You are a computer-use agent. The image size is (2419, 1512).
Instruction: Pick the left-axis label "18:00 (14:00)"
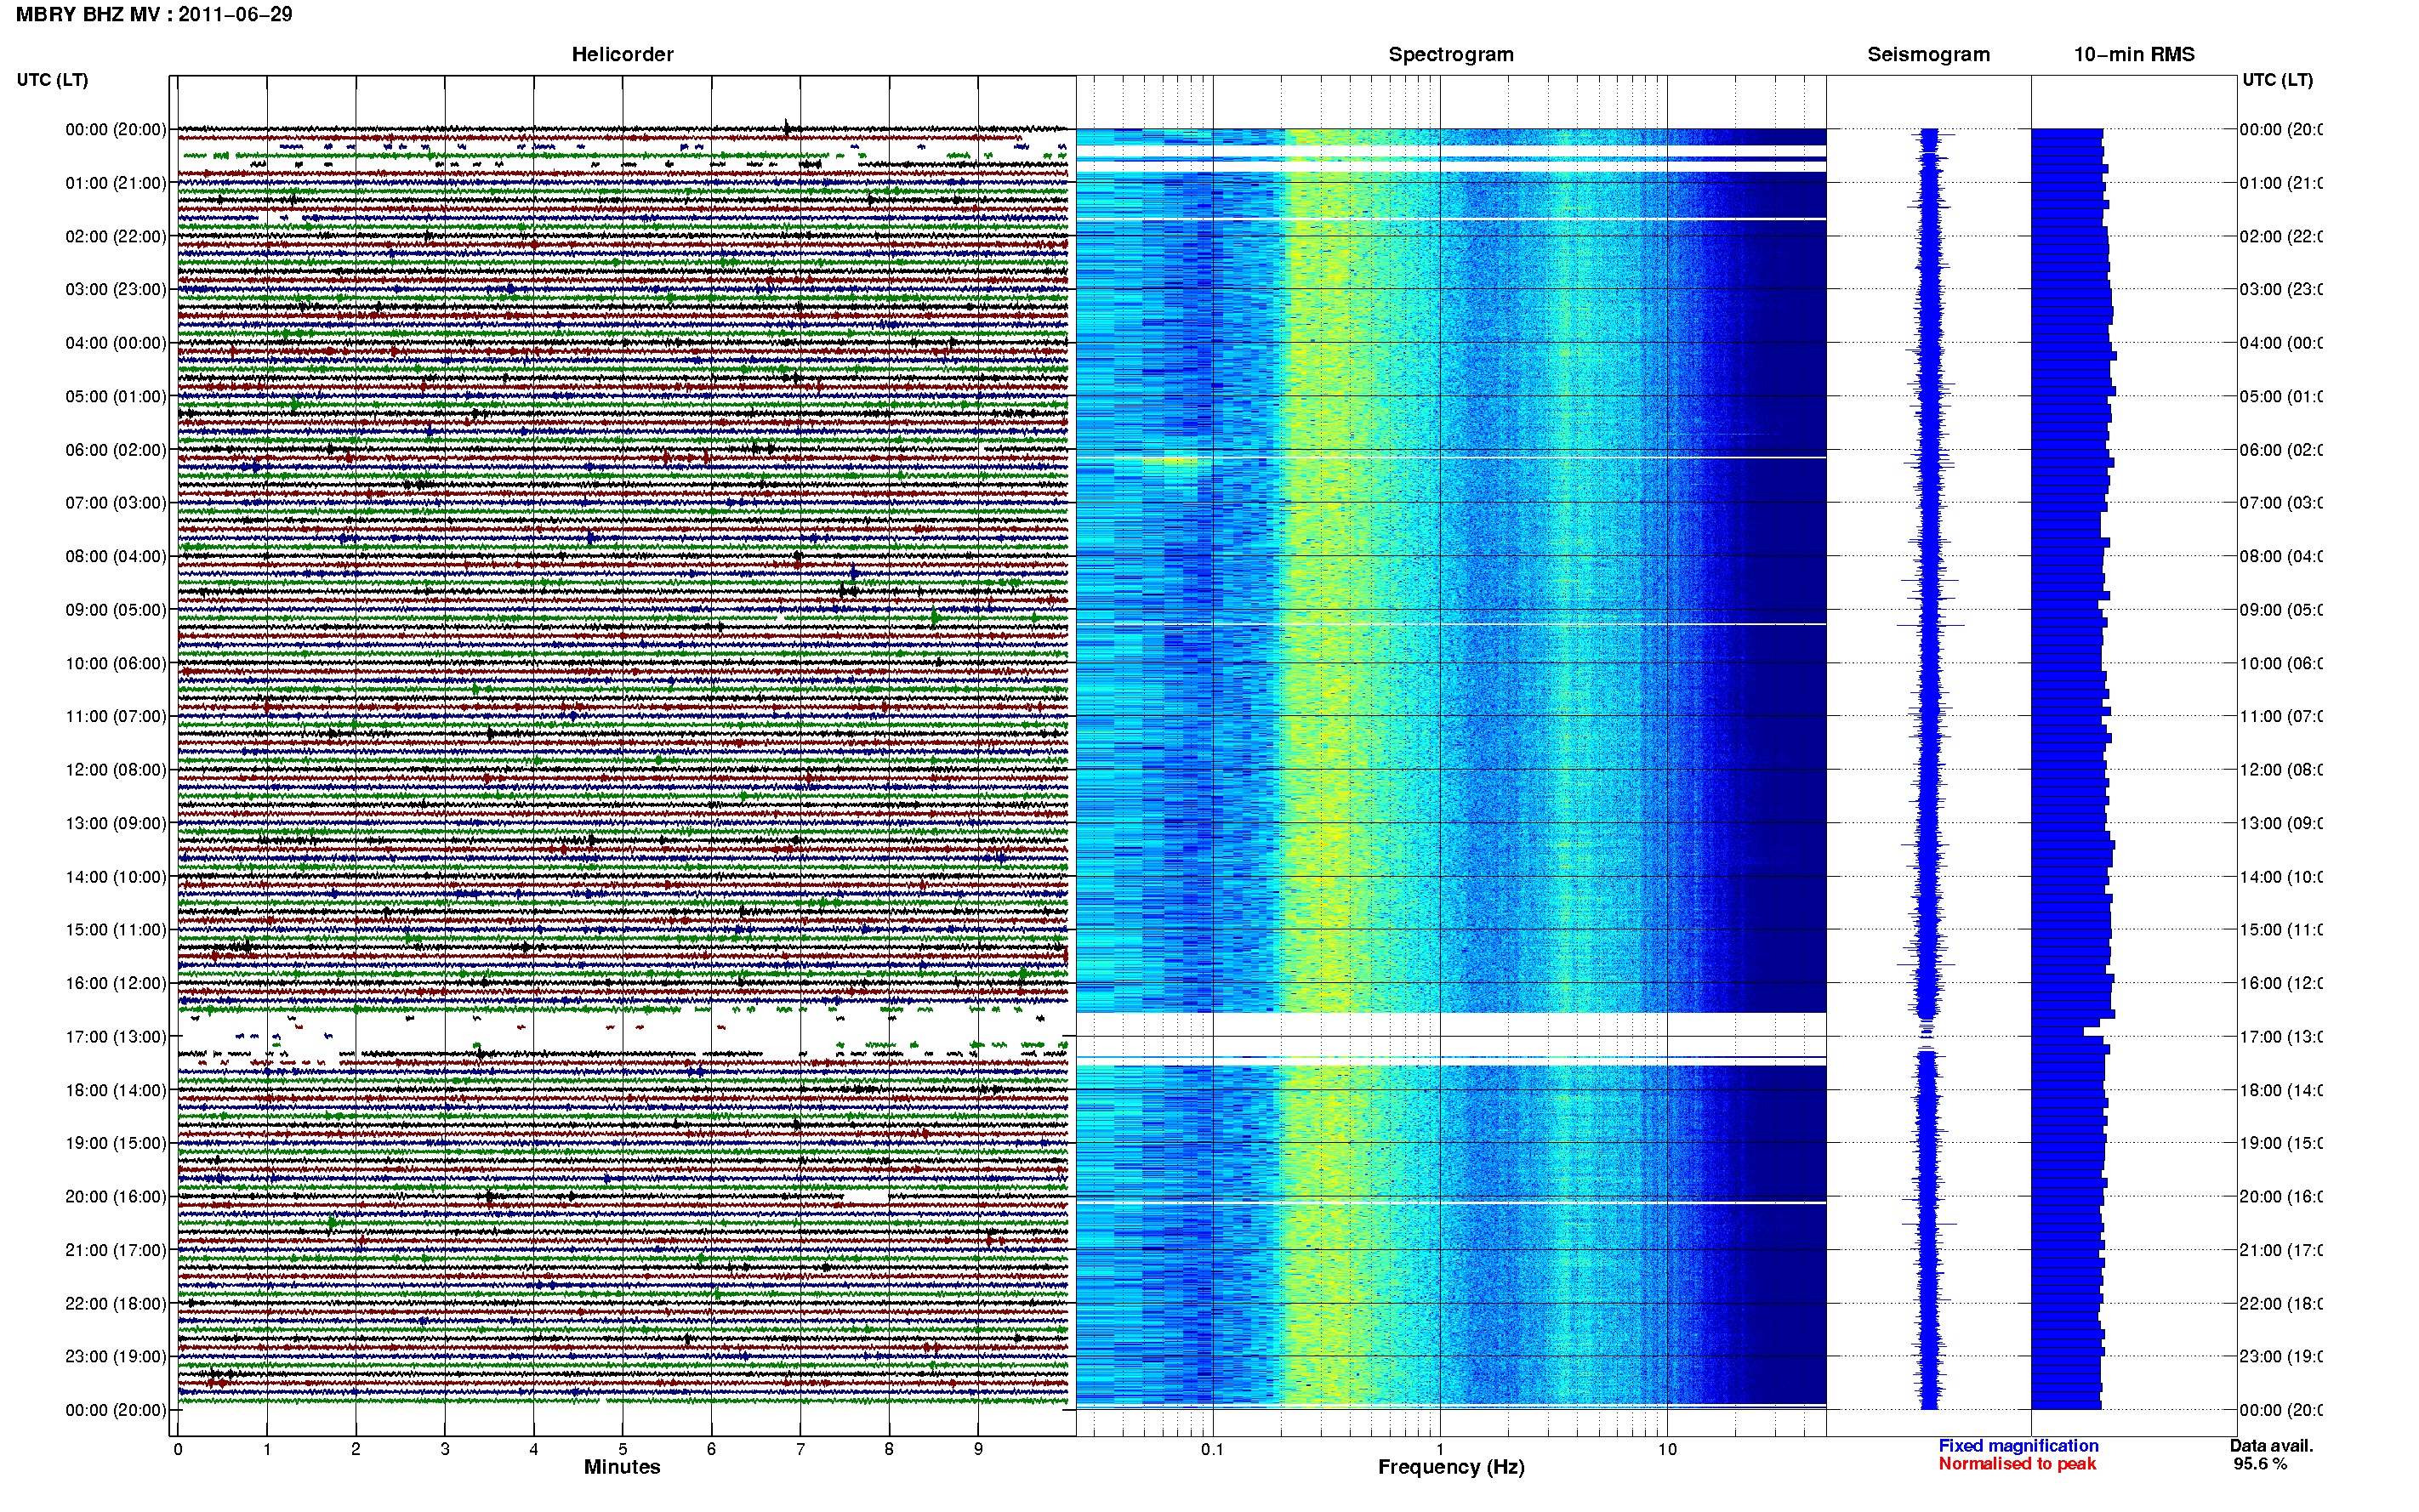[x=116, y=1090]
